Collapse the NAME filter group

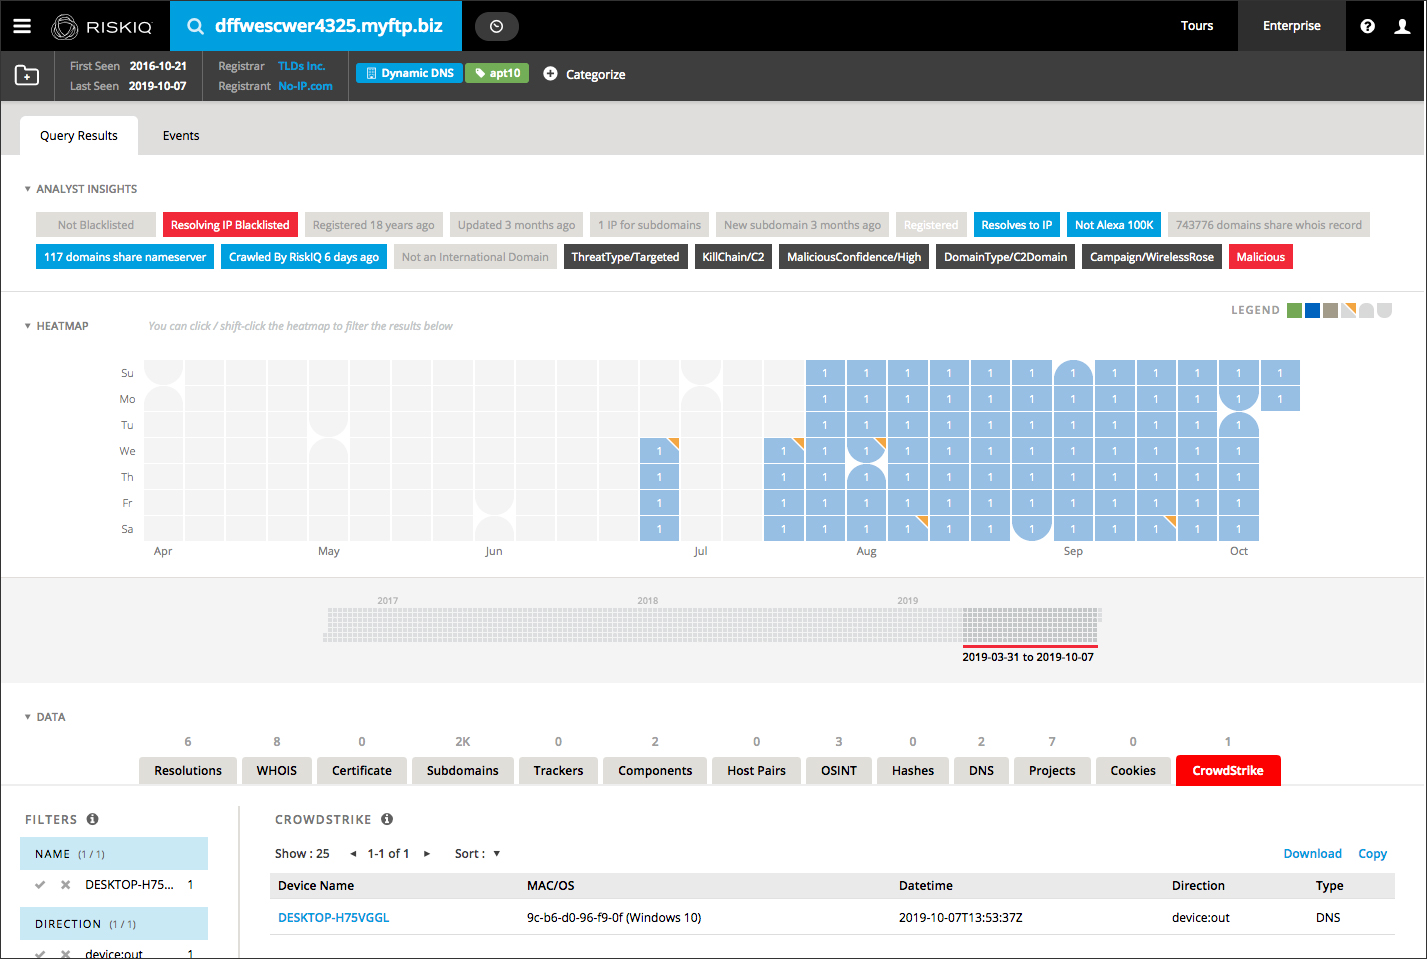click(114, 854)
